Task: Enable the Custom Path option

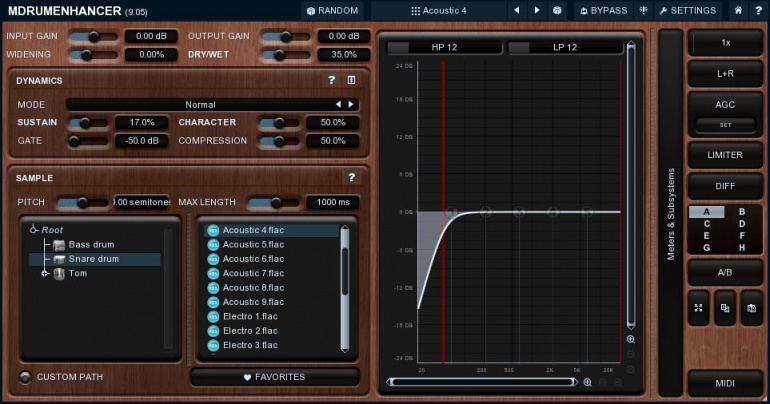Action: tap(26, 377)
